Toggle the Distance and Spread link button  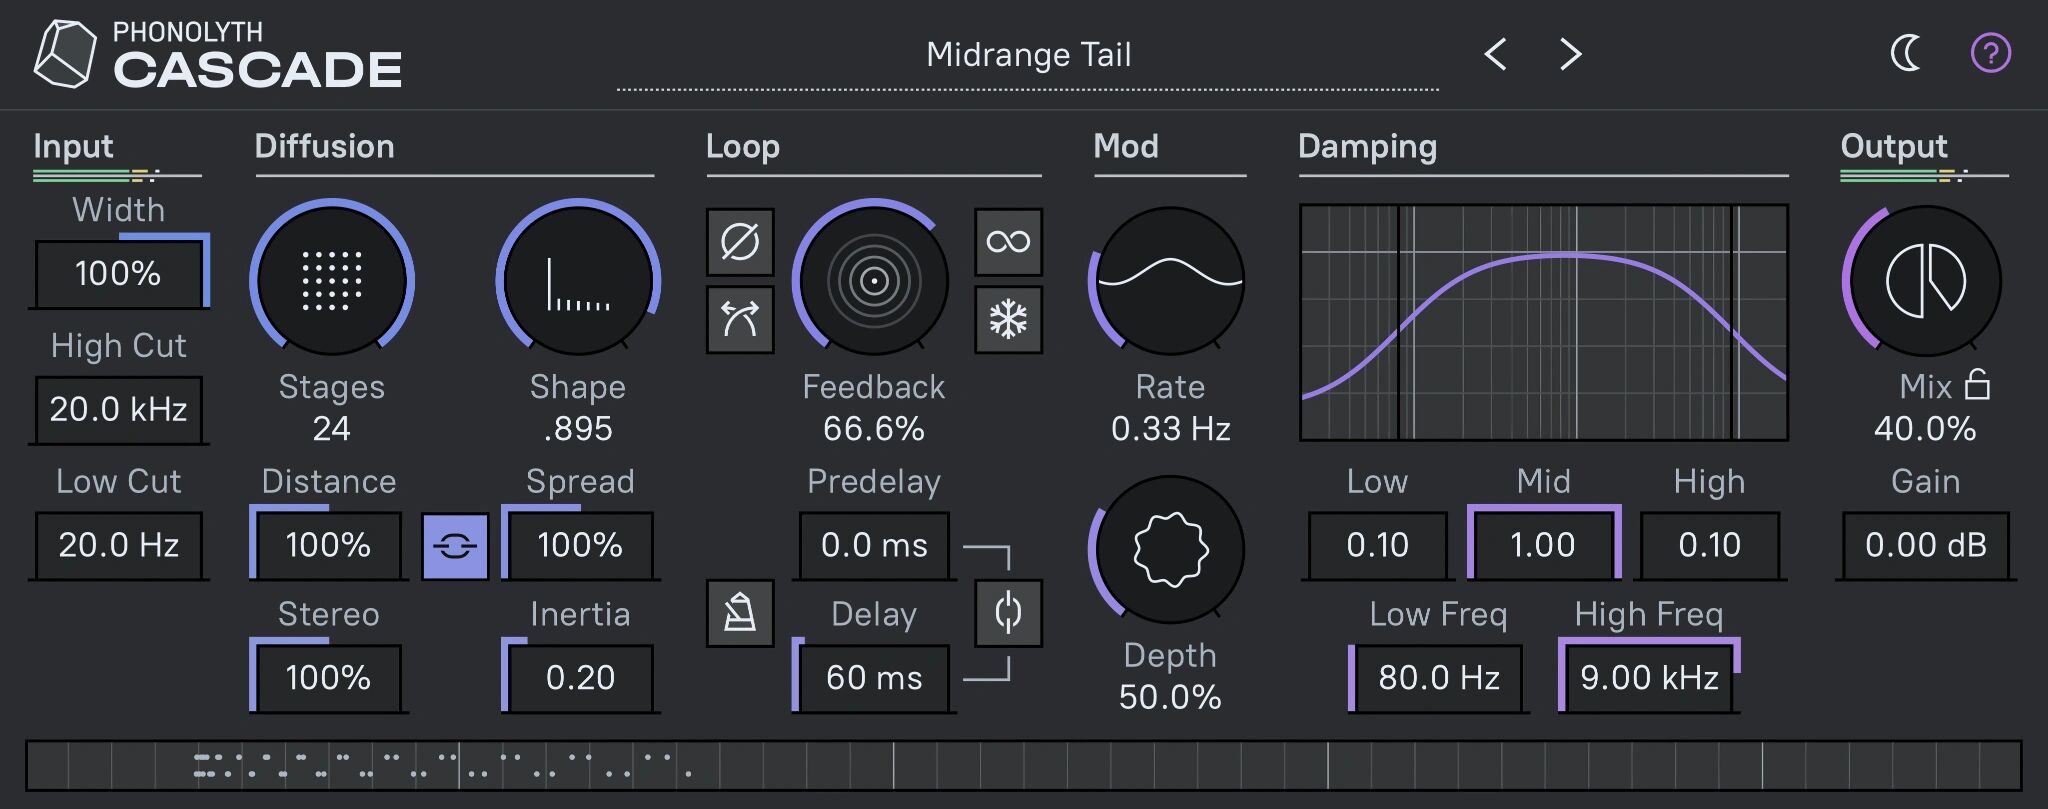coord(455,546)
